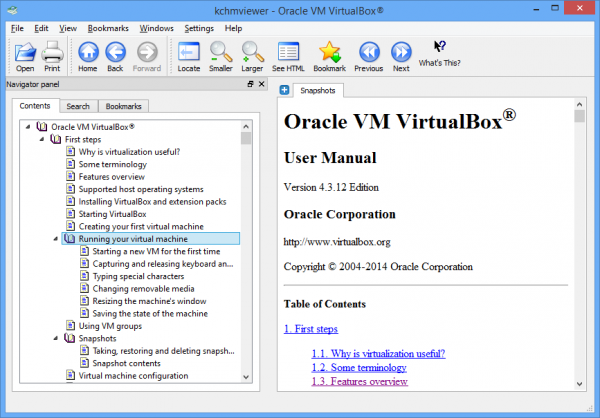Show page source via See HTML icon
This screenshot has height=418, width=600.
point(288,57)
